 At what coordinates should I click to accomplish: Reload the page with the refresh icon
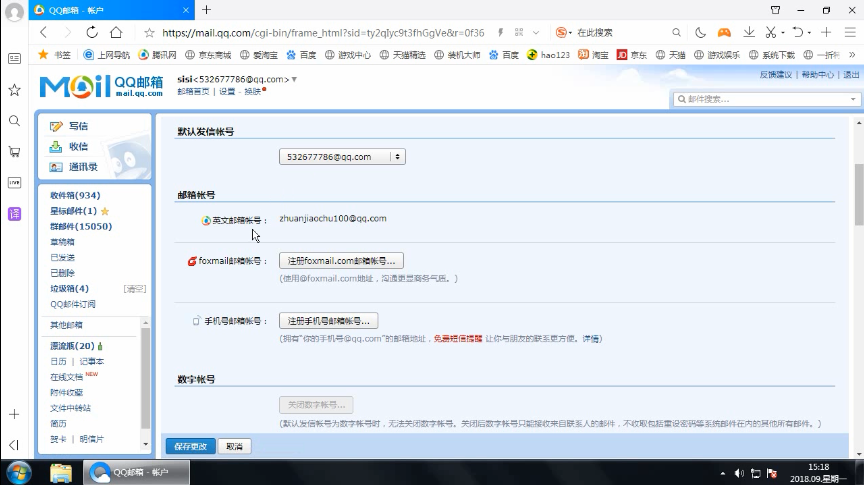92,32
